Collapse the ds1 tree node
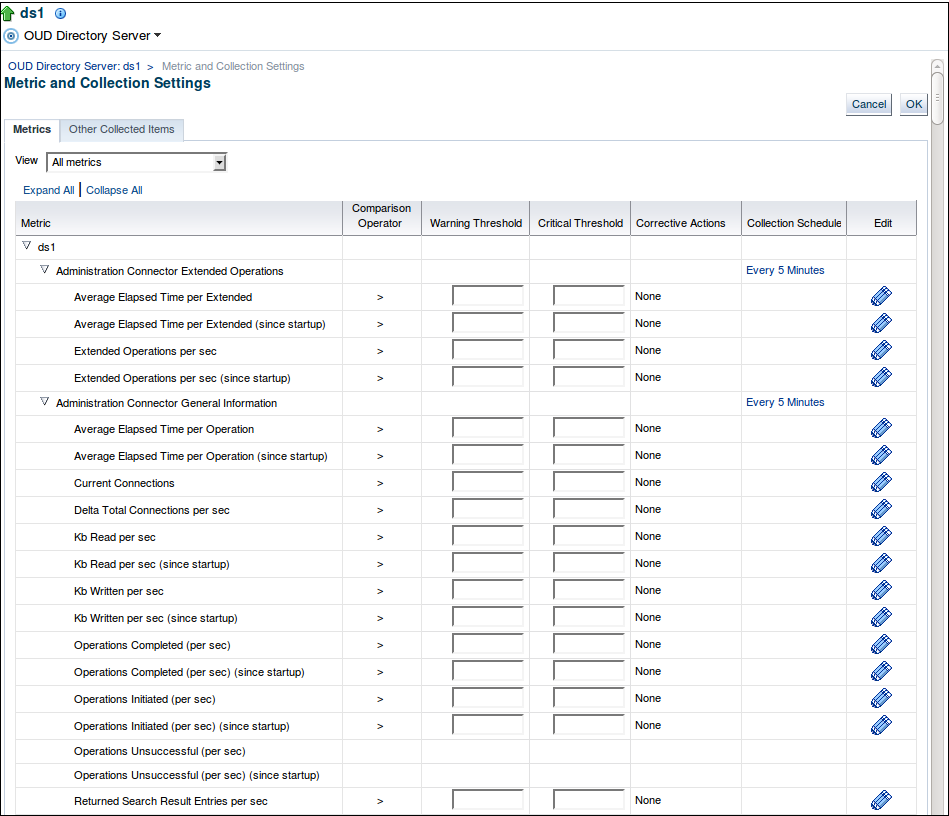The image size is (949, 816). (x=26, y=245)
